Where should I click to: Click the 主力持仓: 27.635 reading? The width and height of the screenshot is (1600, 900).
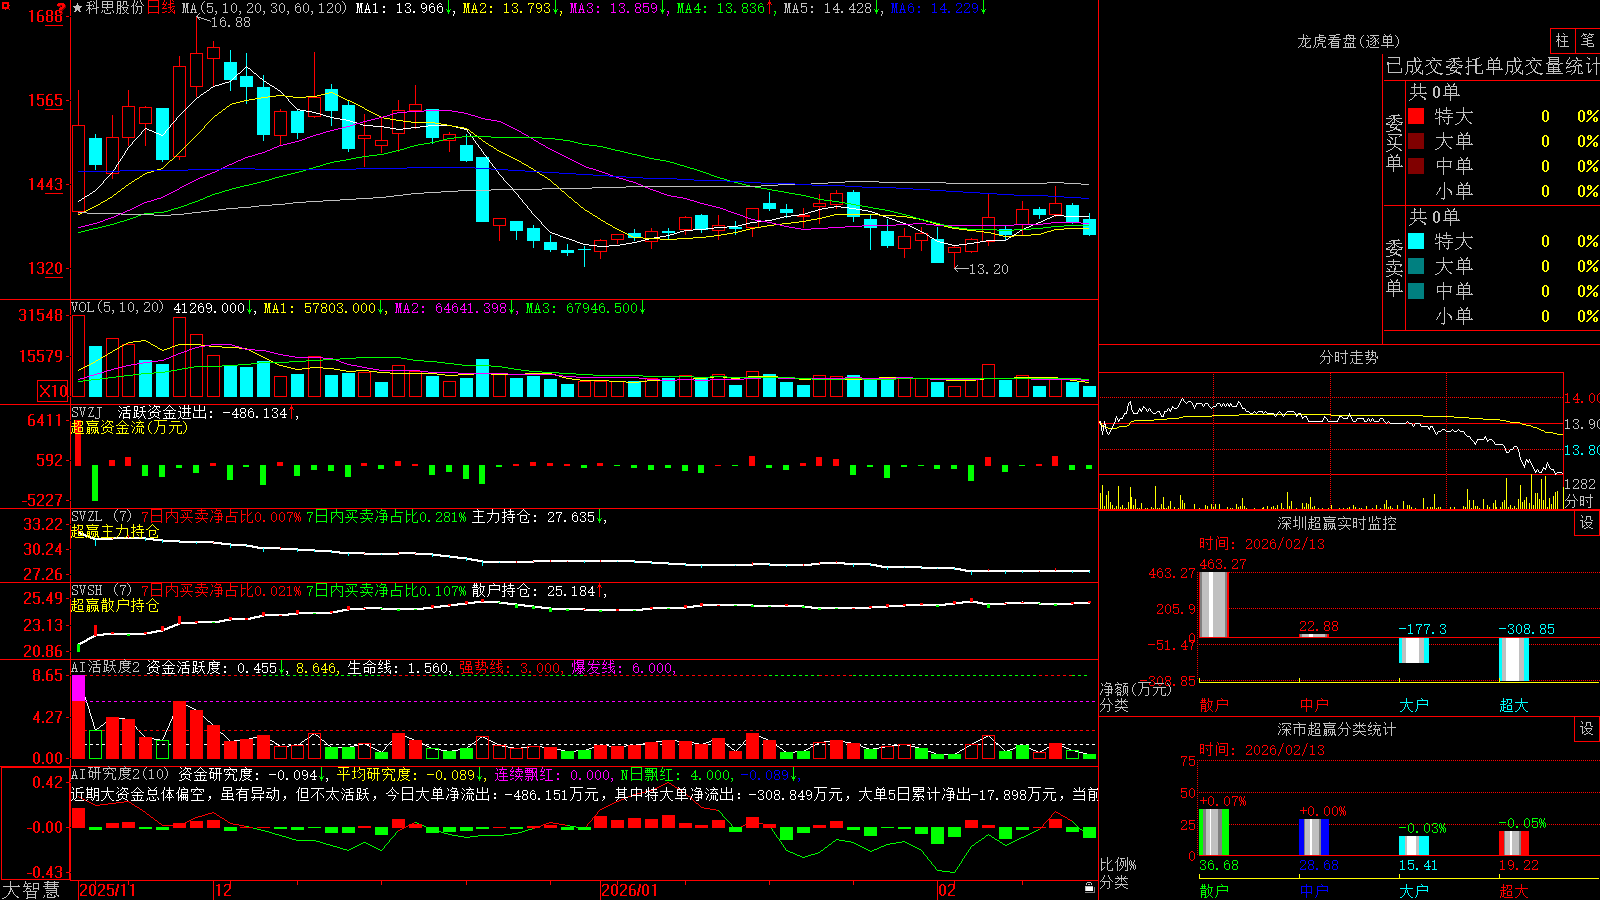(x=534, y=517)
